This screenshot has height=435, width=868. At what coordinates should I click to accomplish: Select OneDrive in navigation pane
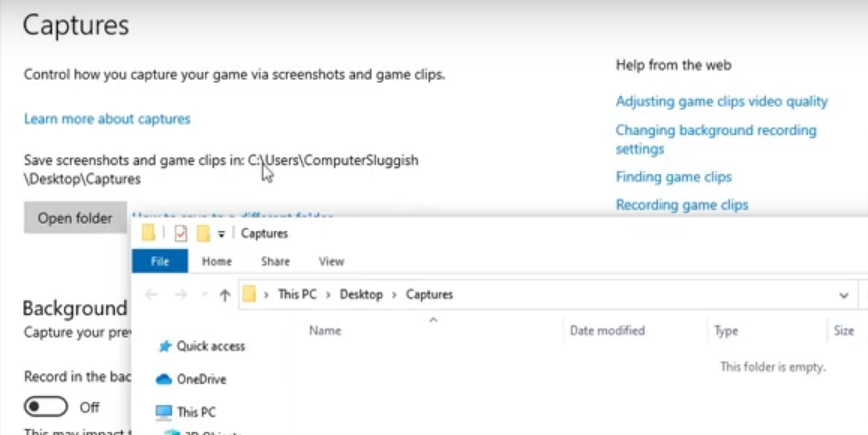coord(202,379)
